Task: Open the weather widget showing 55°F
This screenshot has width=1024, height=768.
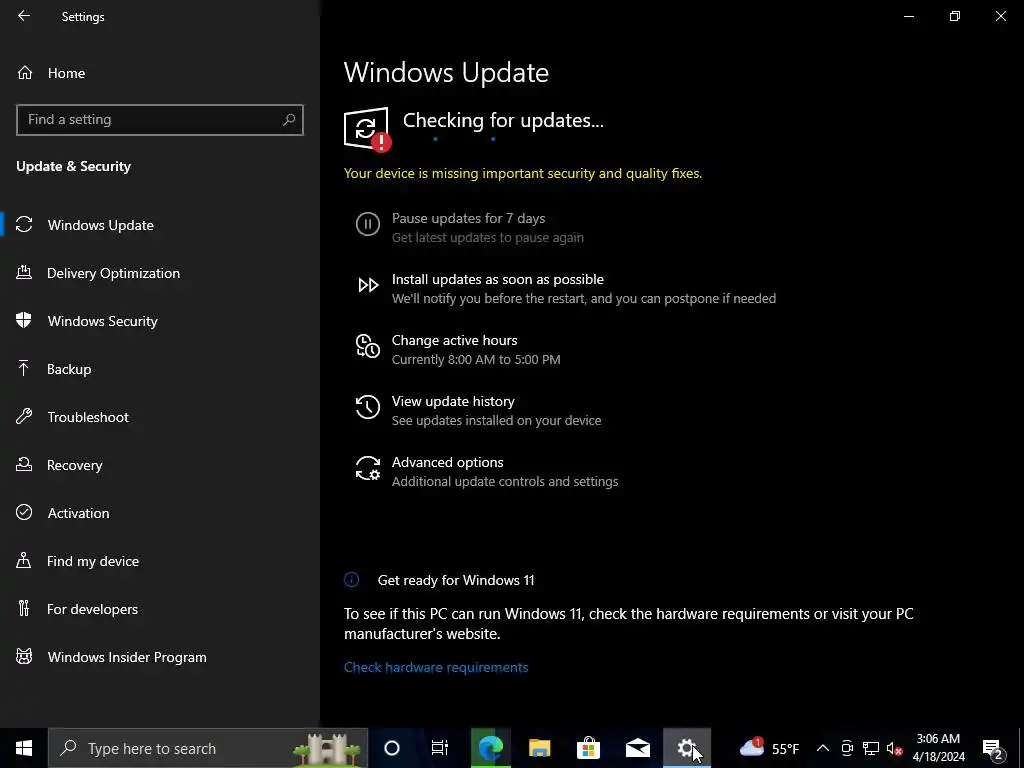Action: [x=769, y=748]
